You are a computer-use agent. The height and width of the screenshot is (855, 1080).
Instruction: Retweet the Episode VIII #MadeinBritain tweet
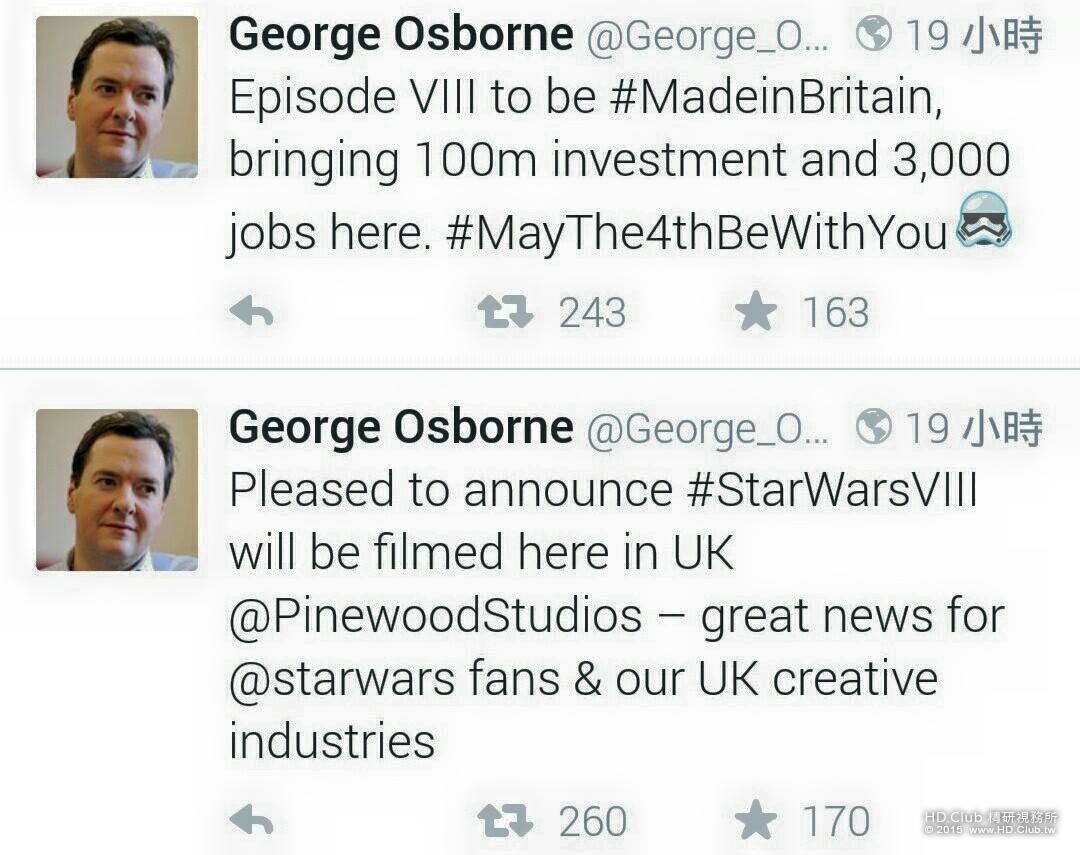point(506,314)
